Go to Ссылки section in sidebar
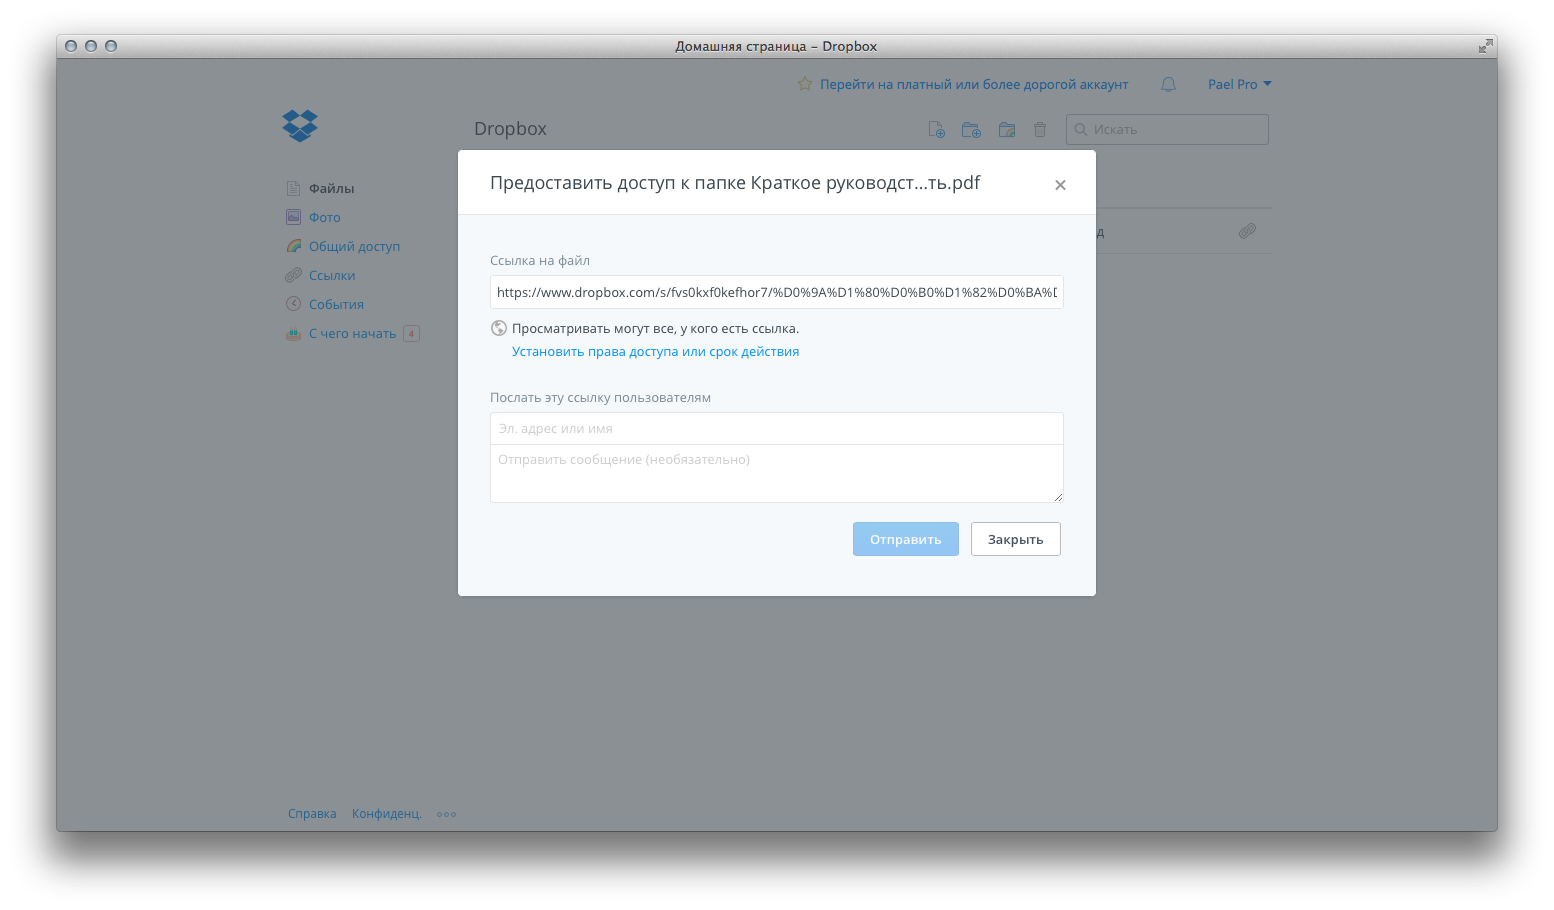The width and height of the screenshot is (1554, 910). pos(331,276)
